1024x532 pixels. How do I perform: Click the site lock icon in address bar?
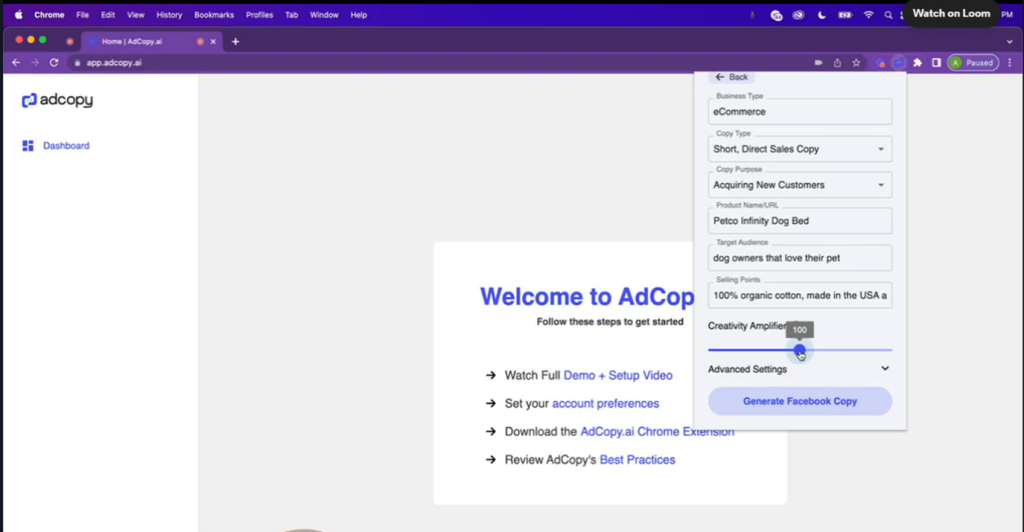coord(77,63)
